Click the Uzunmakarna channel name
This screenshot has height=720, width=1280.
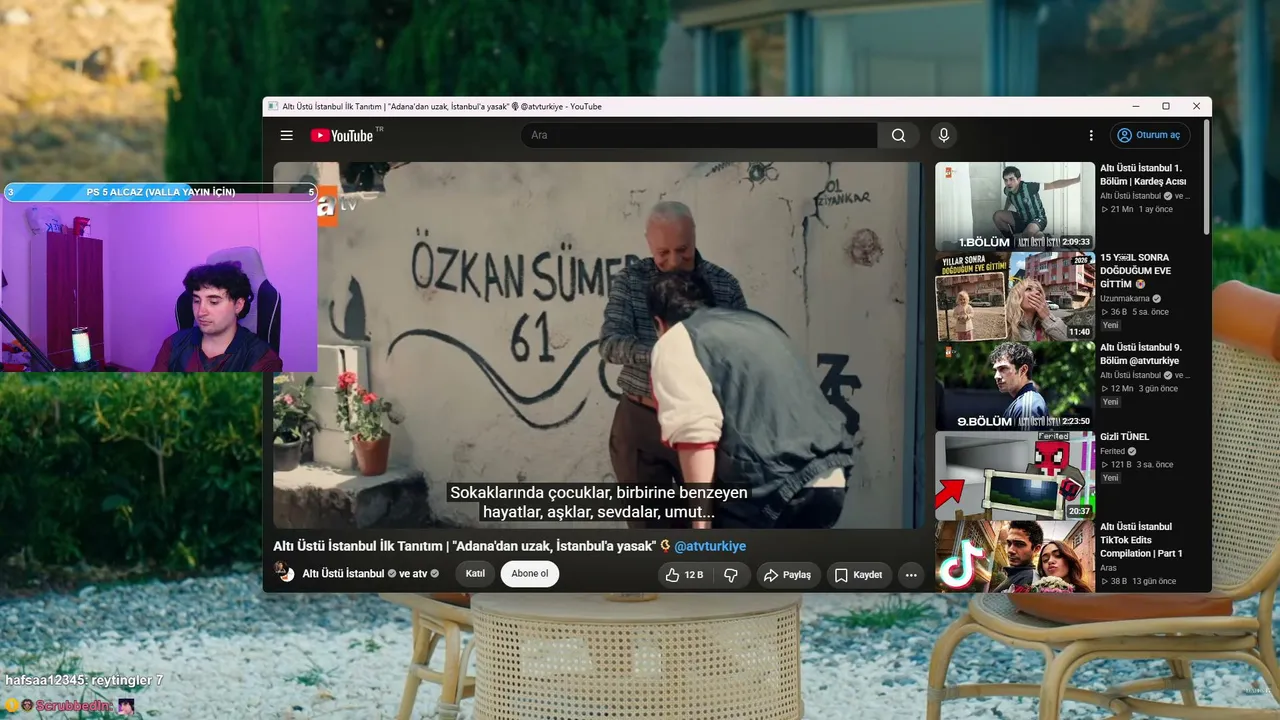pyautogui.click(x=1125, y=299)
